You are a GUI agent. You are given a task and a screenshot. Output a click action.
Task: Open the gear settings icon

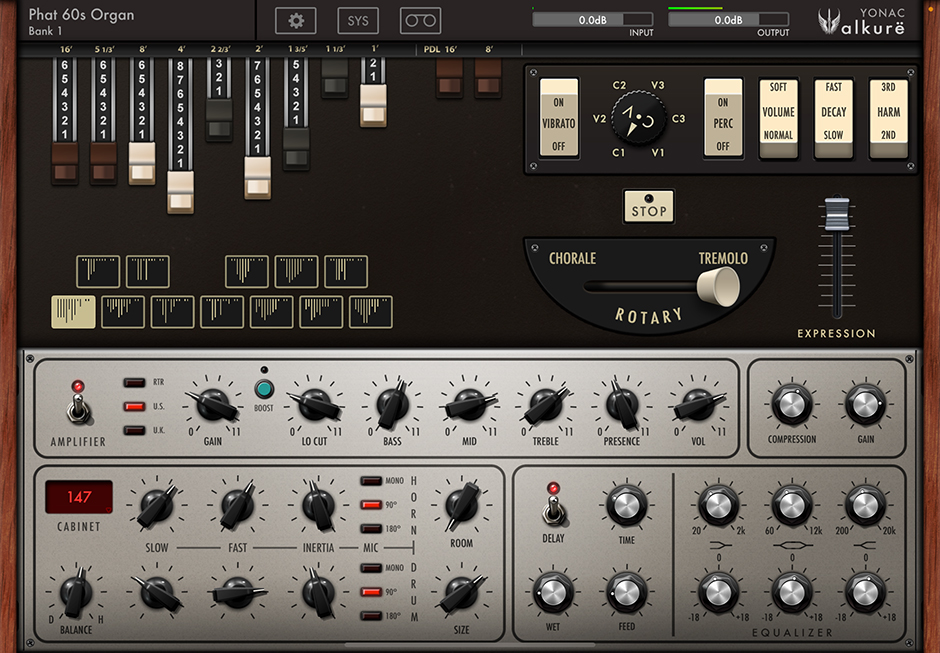pyautogui.click(x=295, y=20)
